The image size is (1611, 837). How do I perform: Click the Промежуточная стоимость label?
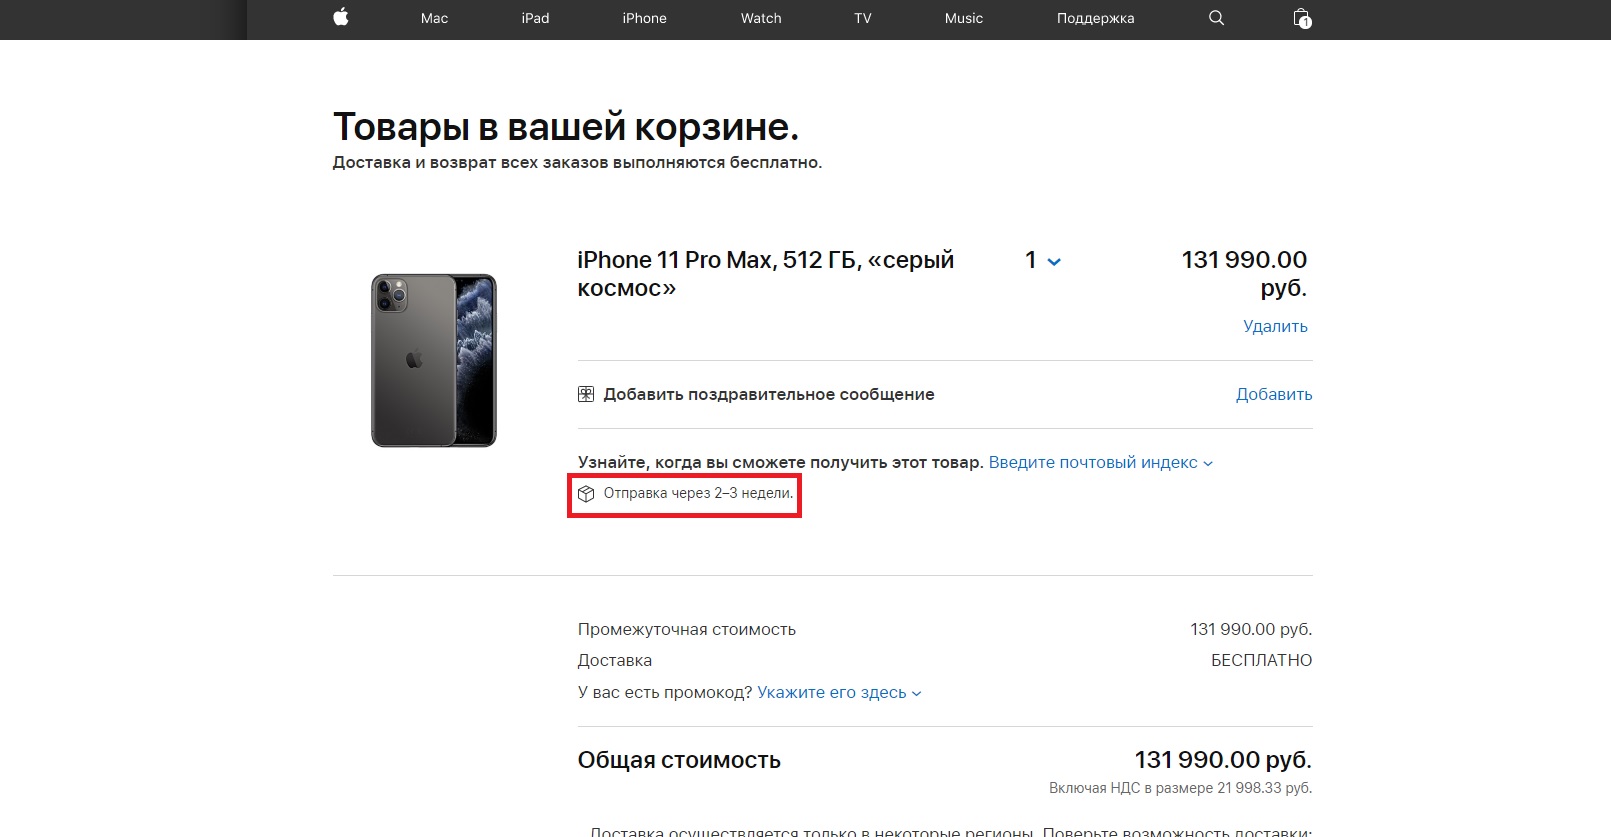[x=686, y=629]
